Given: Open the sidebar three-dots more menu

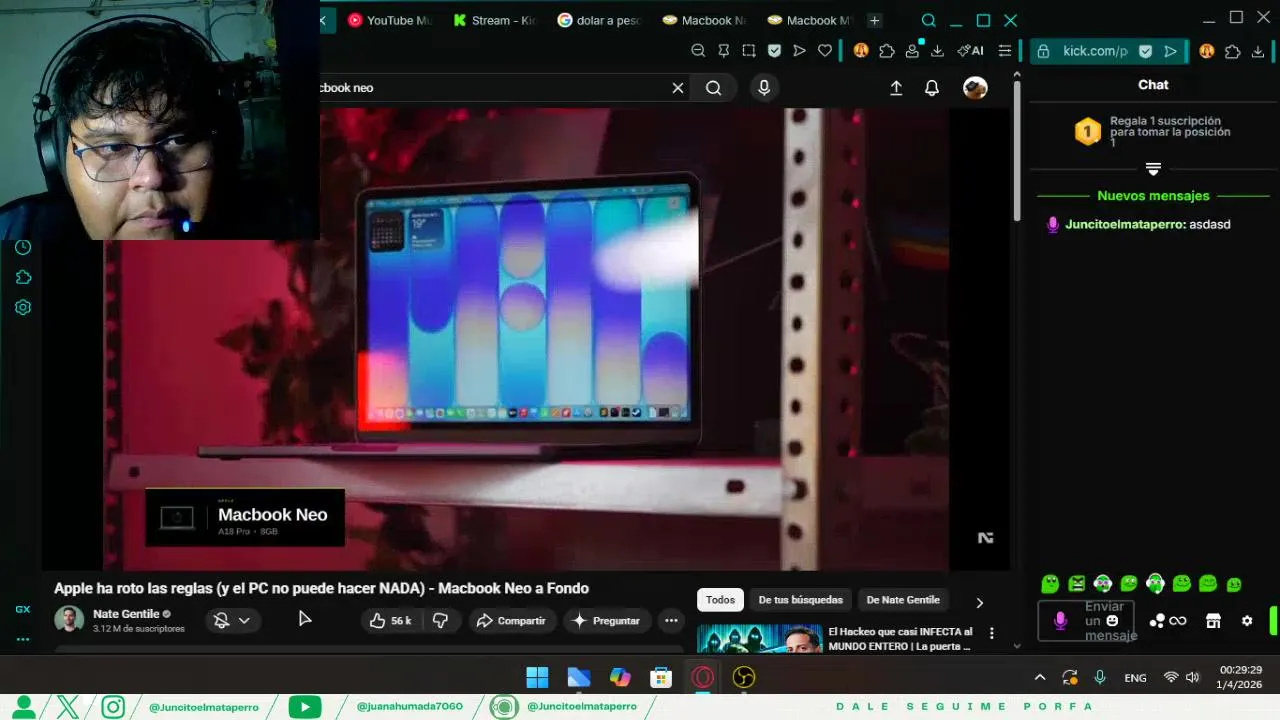Looking at the screenshot, I should (x=22, y=639).
